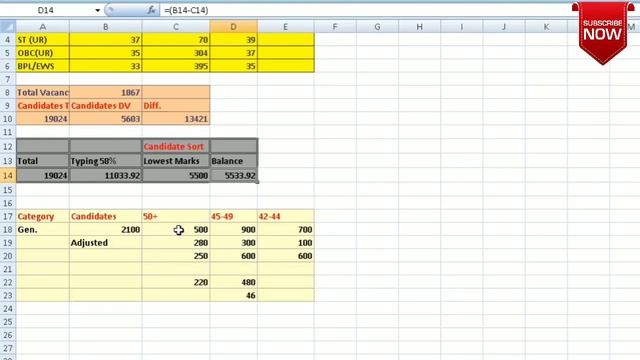Click the Adjusted cell
640x360 pixels.
tap(106, 243)
